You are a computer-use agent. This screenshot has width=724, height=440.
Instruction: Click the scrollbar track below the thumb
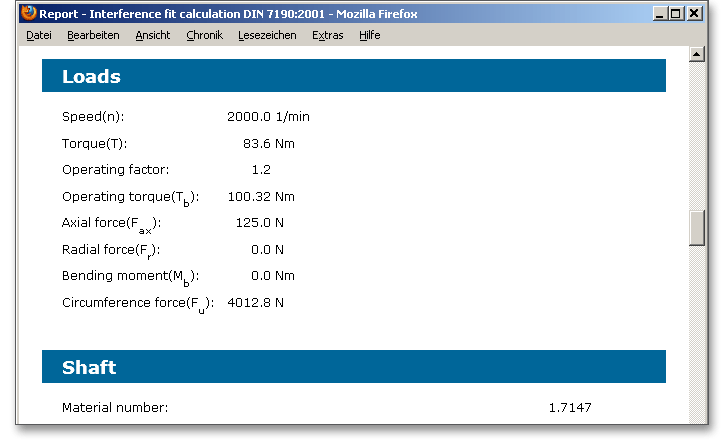(x=697, y=330)
